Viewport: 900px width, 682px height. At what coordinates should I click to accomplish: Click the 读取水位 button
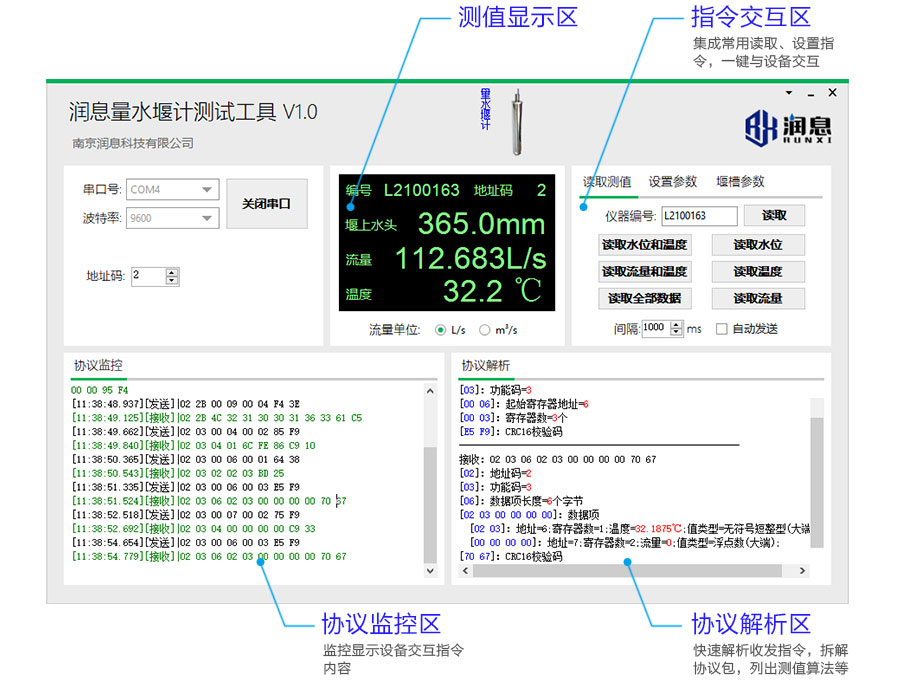pos(758,245)
